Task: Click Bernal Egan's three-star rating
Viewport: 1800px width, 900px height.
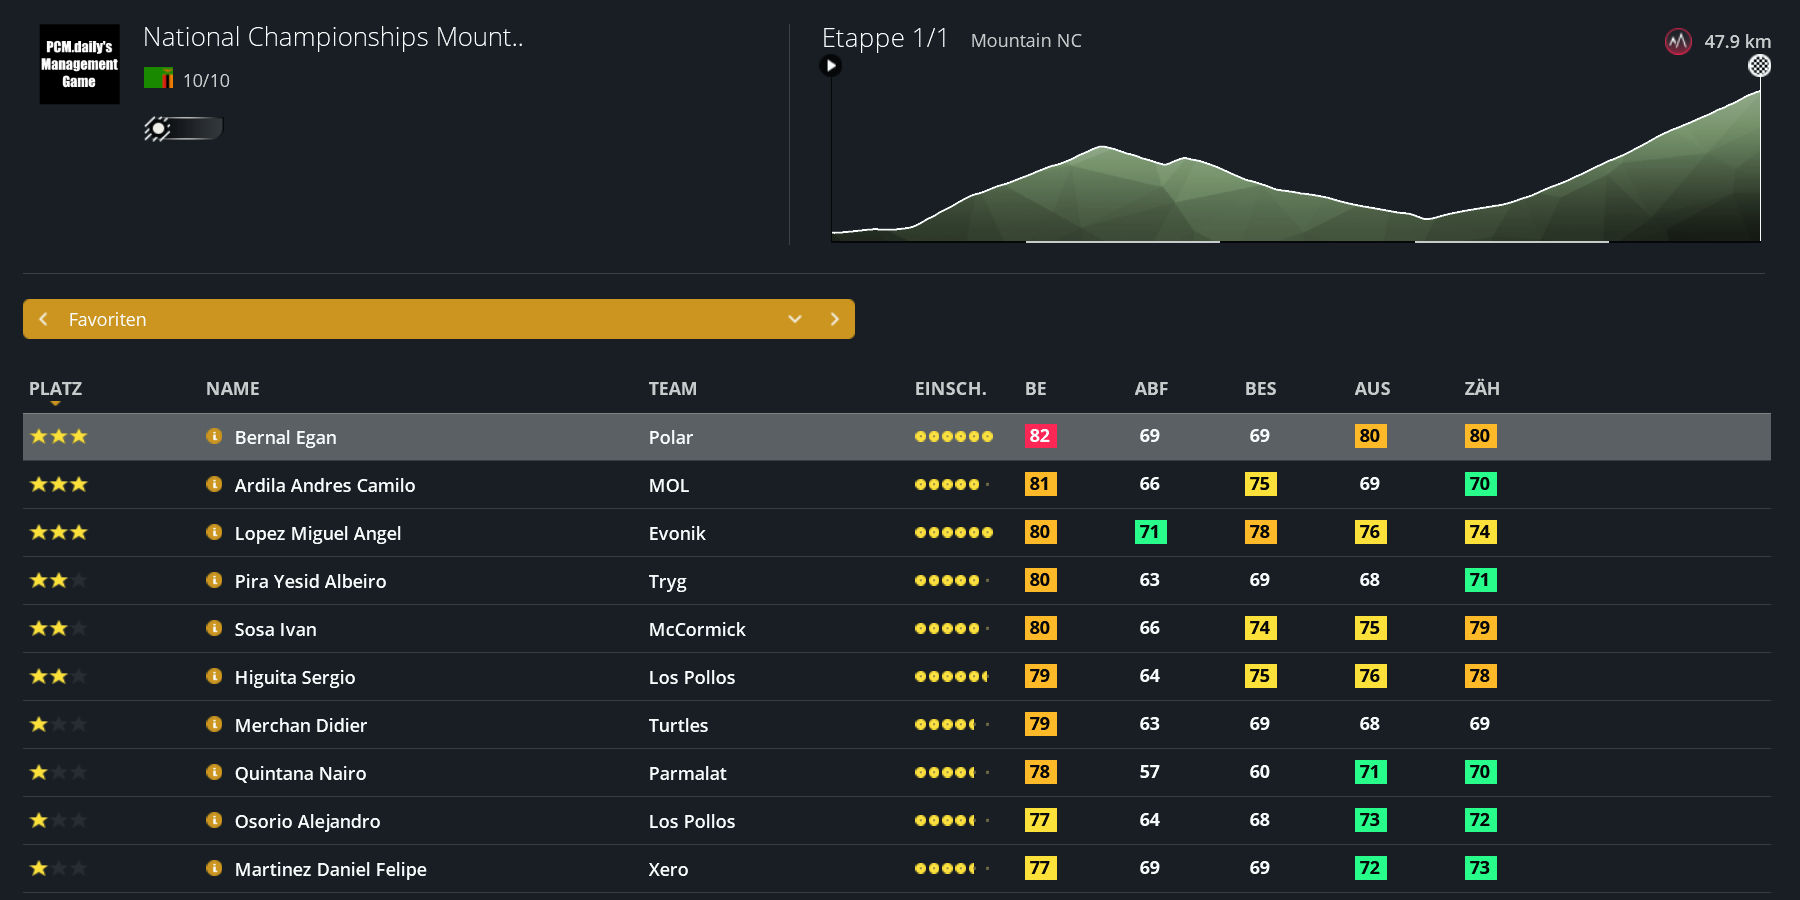Action: click(59, 436)
